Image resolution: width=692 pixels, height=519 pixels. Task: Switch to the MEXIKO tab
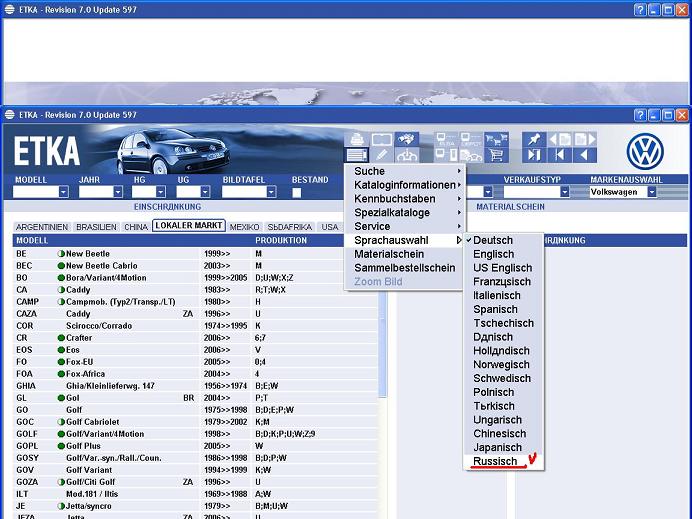point(244,227)
